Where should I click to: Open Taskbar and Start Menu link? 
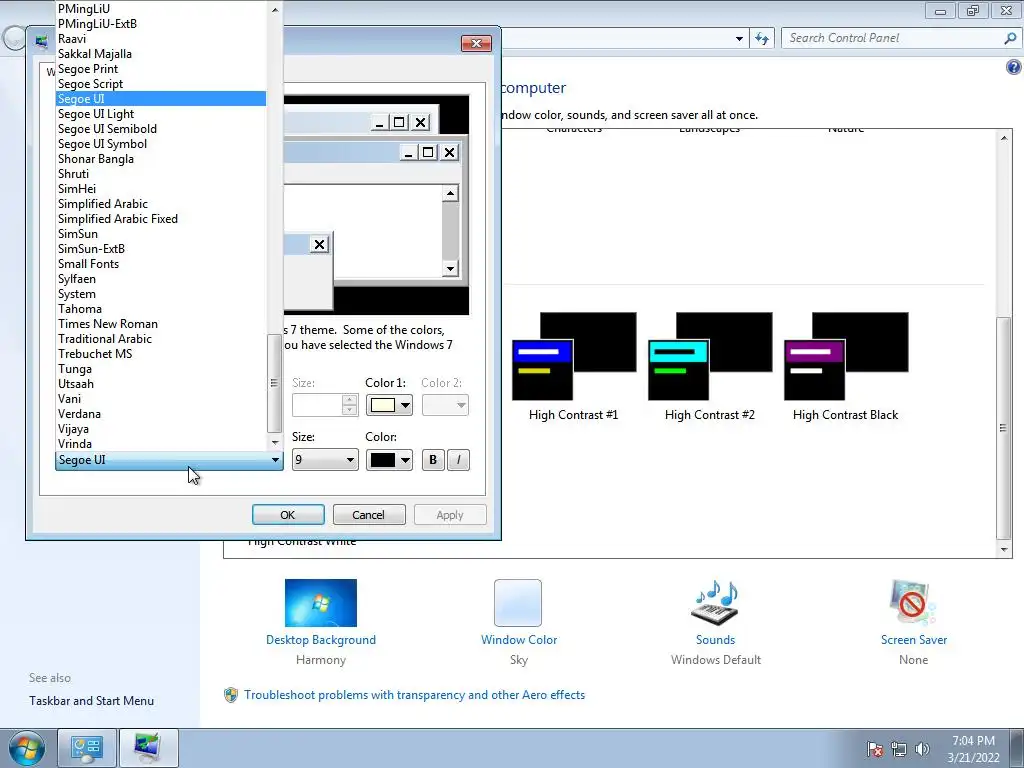pyautogui.click(x=91, y=701)
